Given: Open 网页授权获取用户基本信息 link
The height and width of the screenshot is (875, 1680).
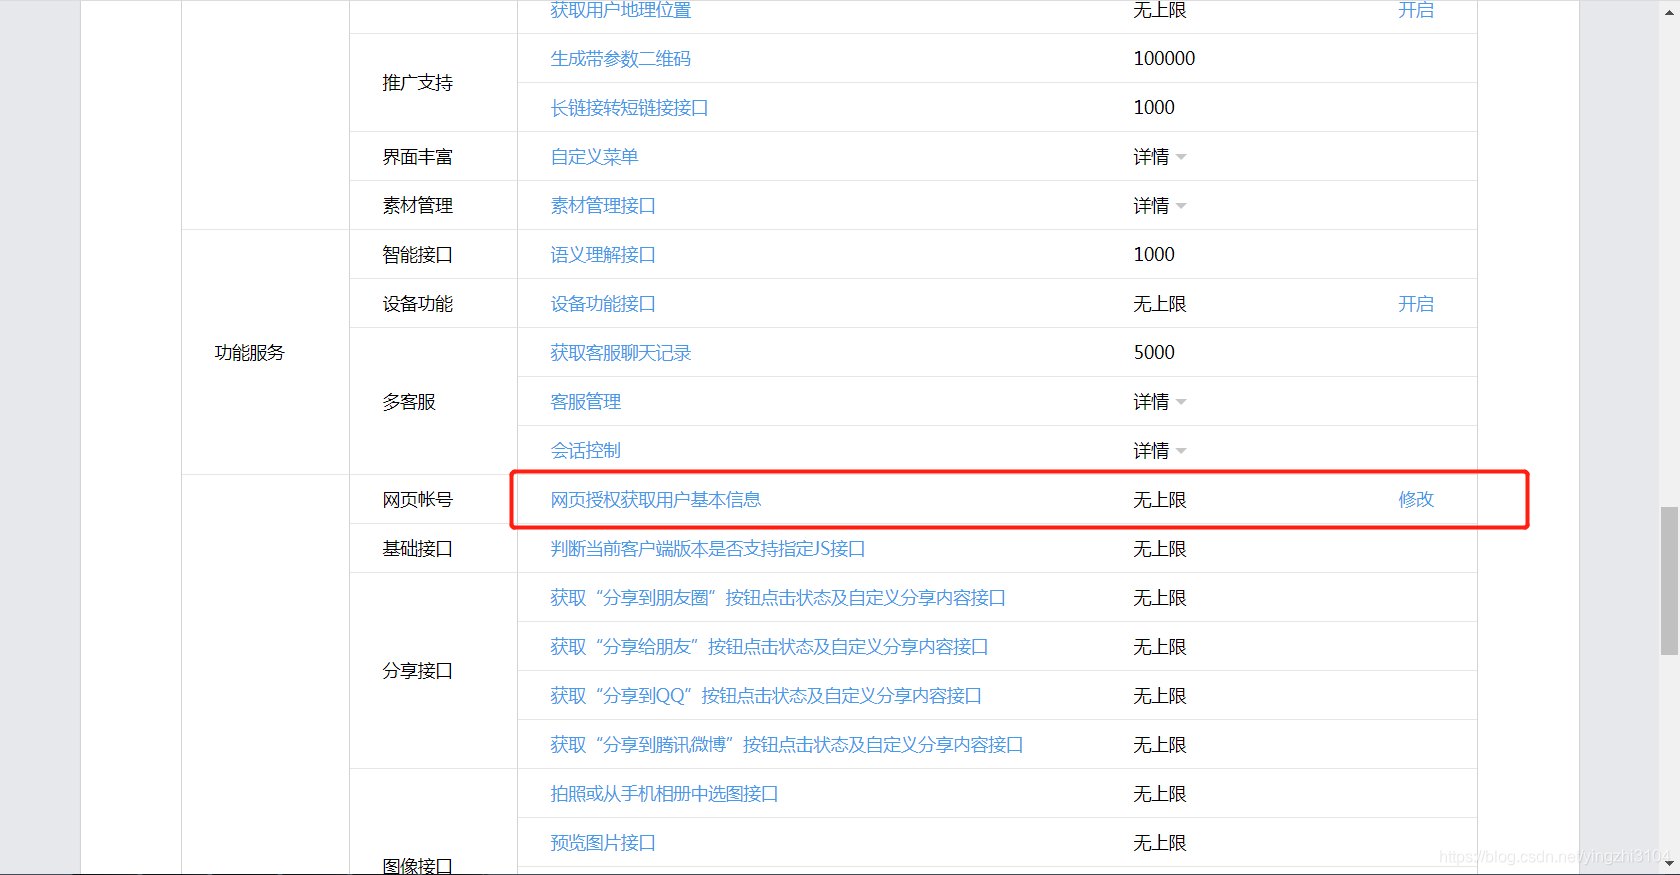Looking at the screenshot, I should (656, 500).
